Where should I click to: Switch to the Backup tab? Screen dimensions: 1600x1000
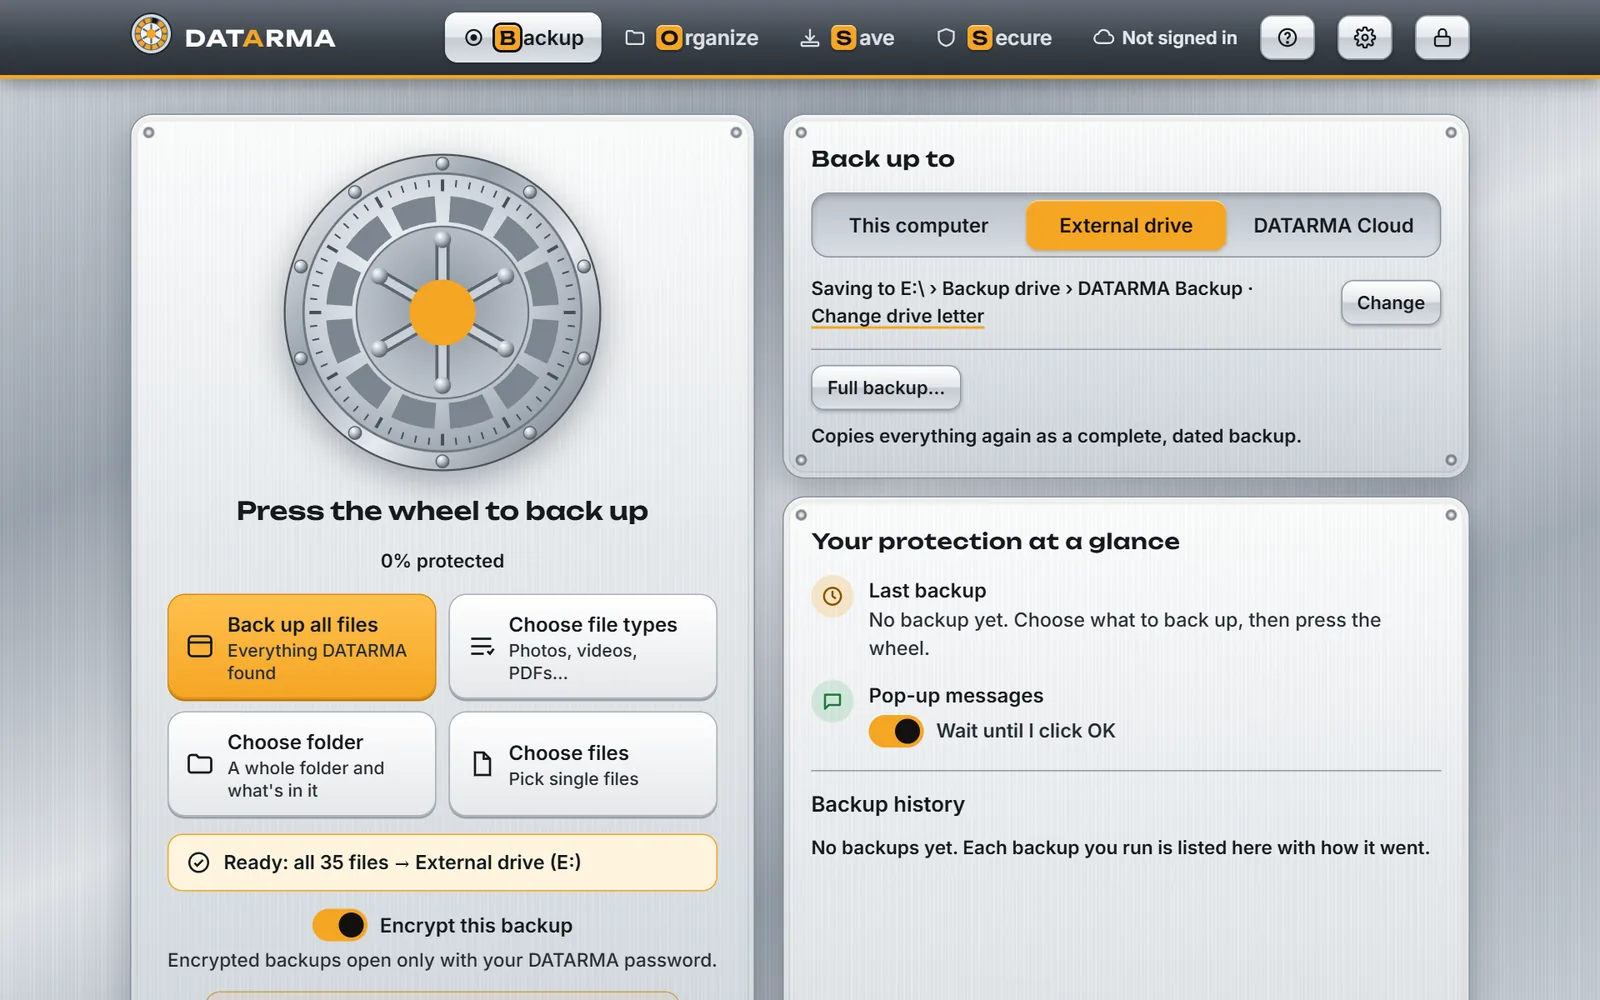pos(523,38)
